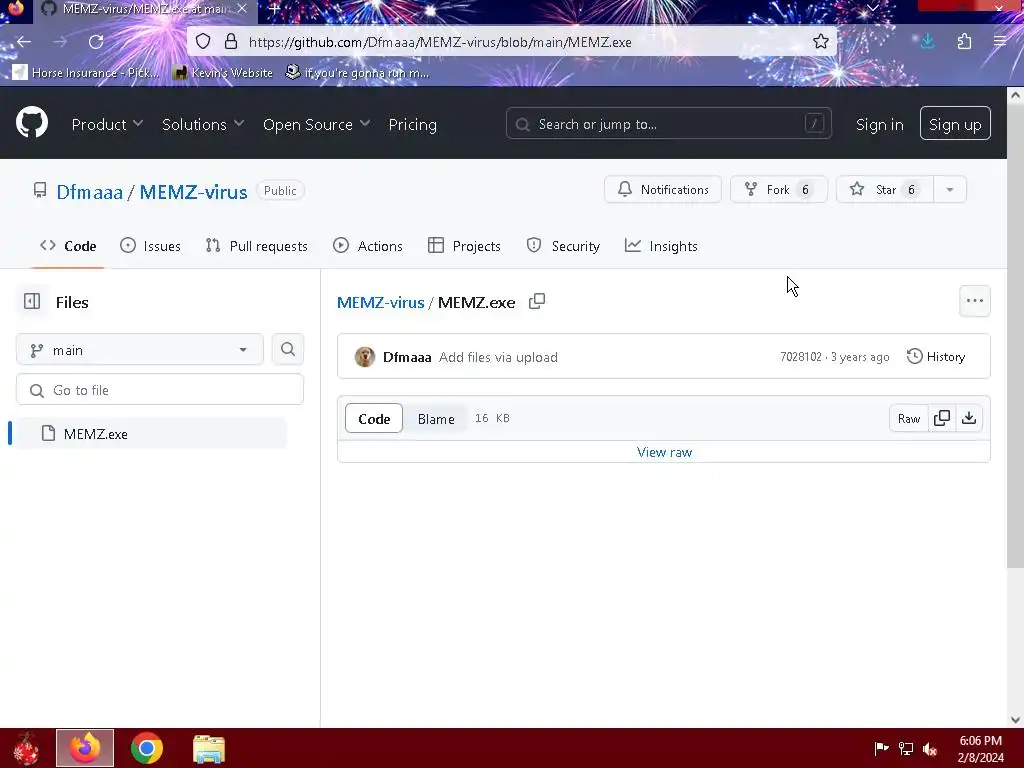1024x768 pixels.
Task: Focus the Go to file field
Action: click(160, 390)
